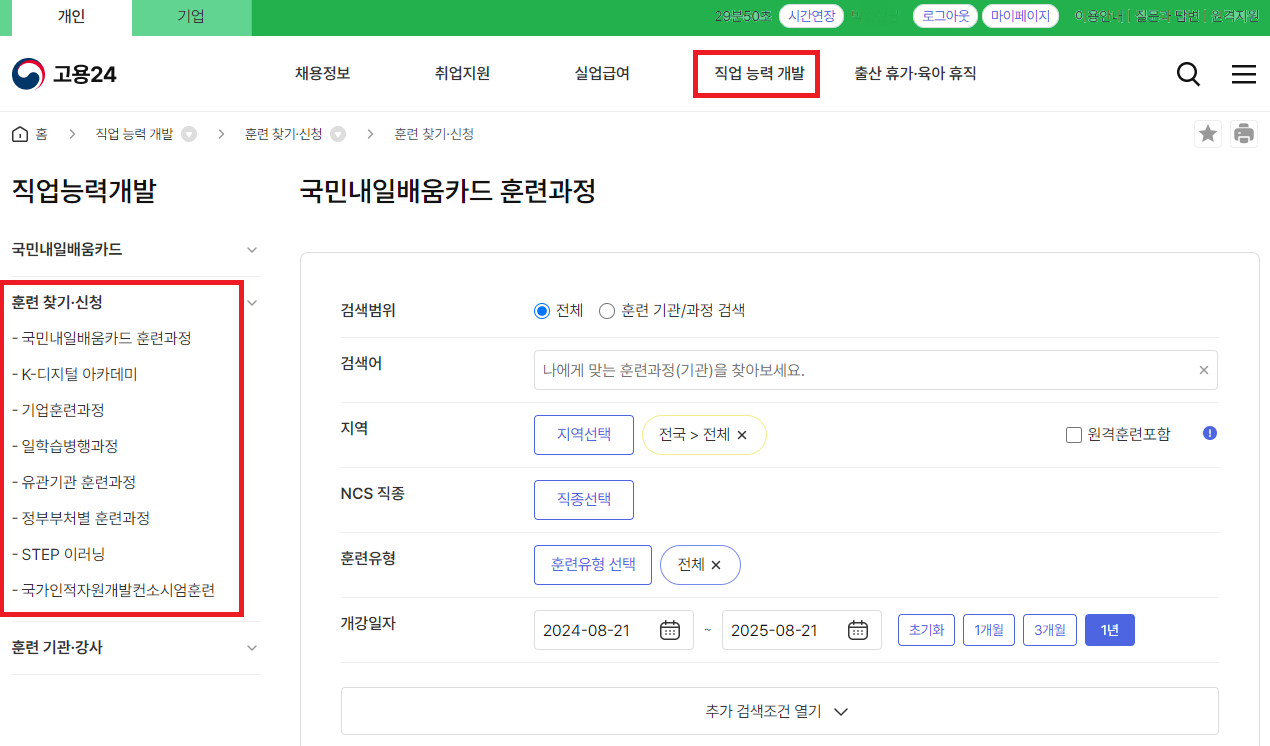
Task: Select 훈련 기관/과정 검색 radio option
Action: [x=607, y=311]
